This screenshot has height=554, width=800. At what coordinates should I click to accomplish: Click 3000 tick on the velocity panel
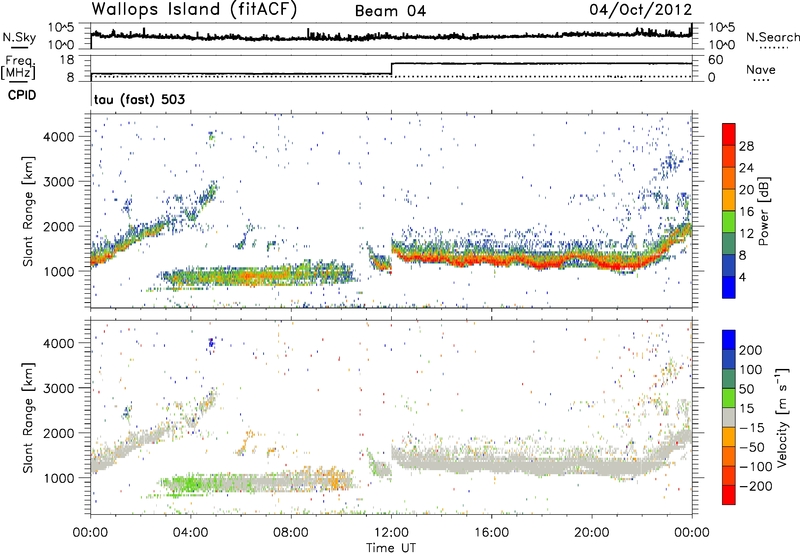(58, 388)
